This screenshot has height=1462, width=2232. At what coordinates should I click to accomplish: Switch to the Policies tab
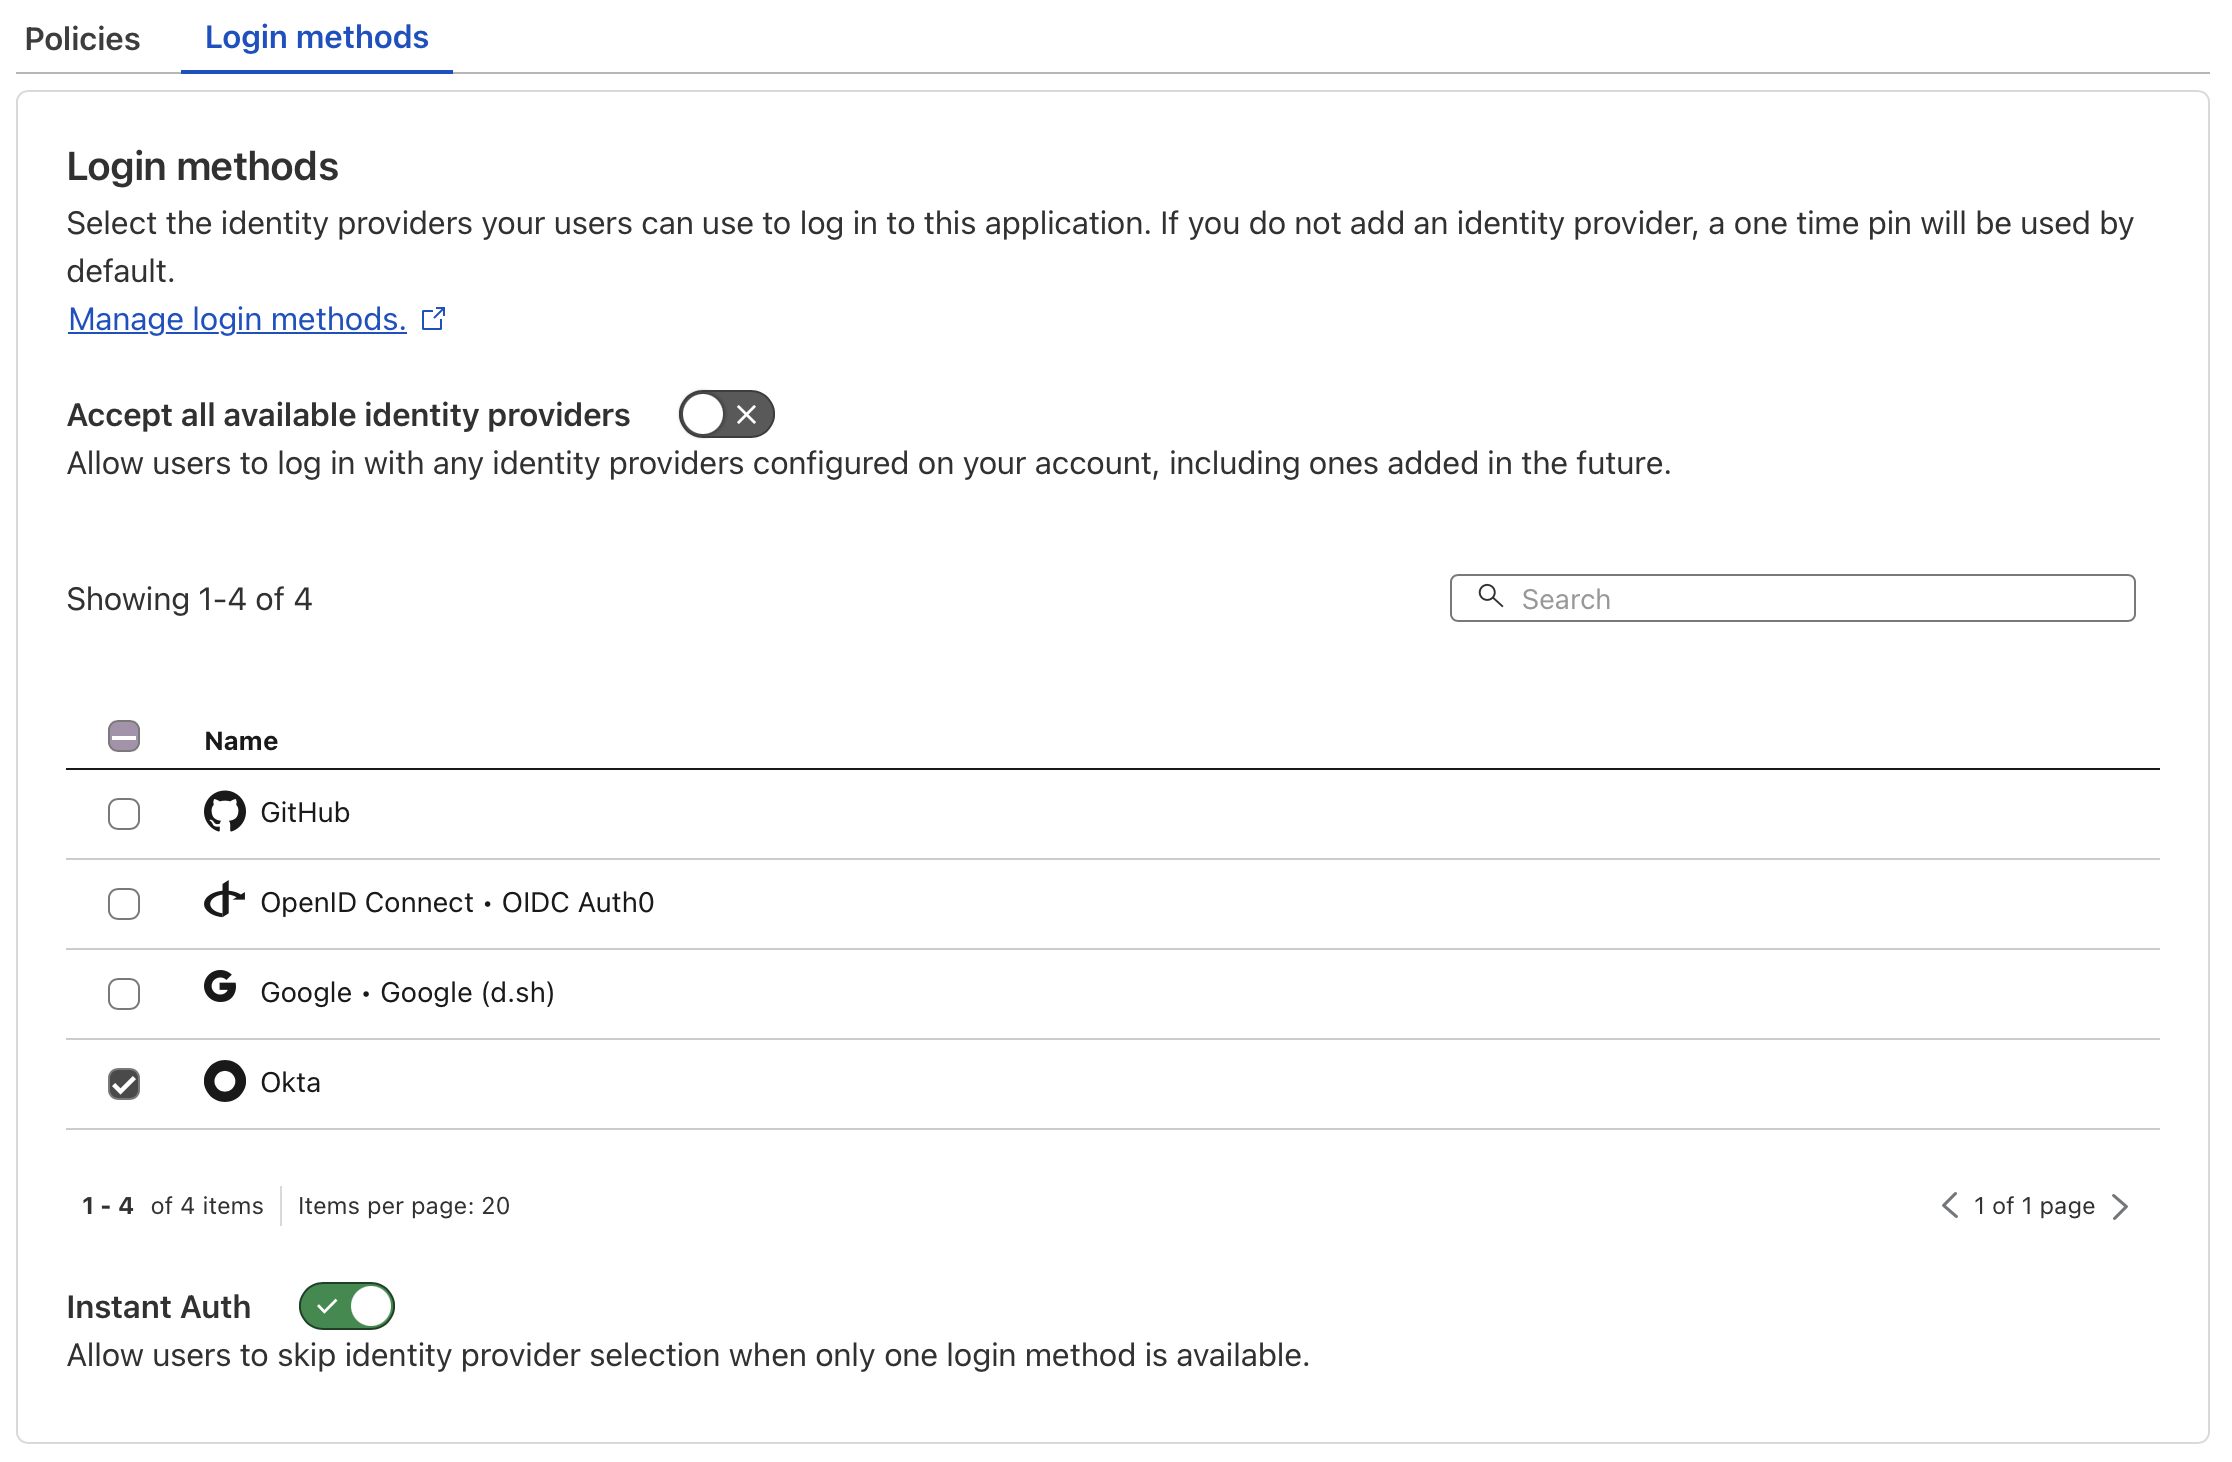tap(84, 38)
